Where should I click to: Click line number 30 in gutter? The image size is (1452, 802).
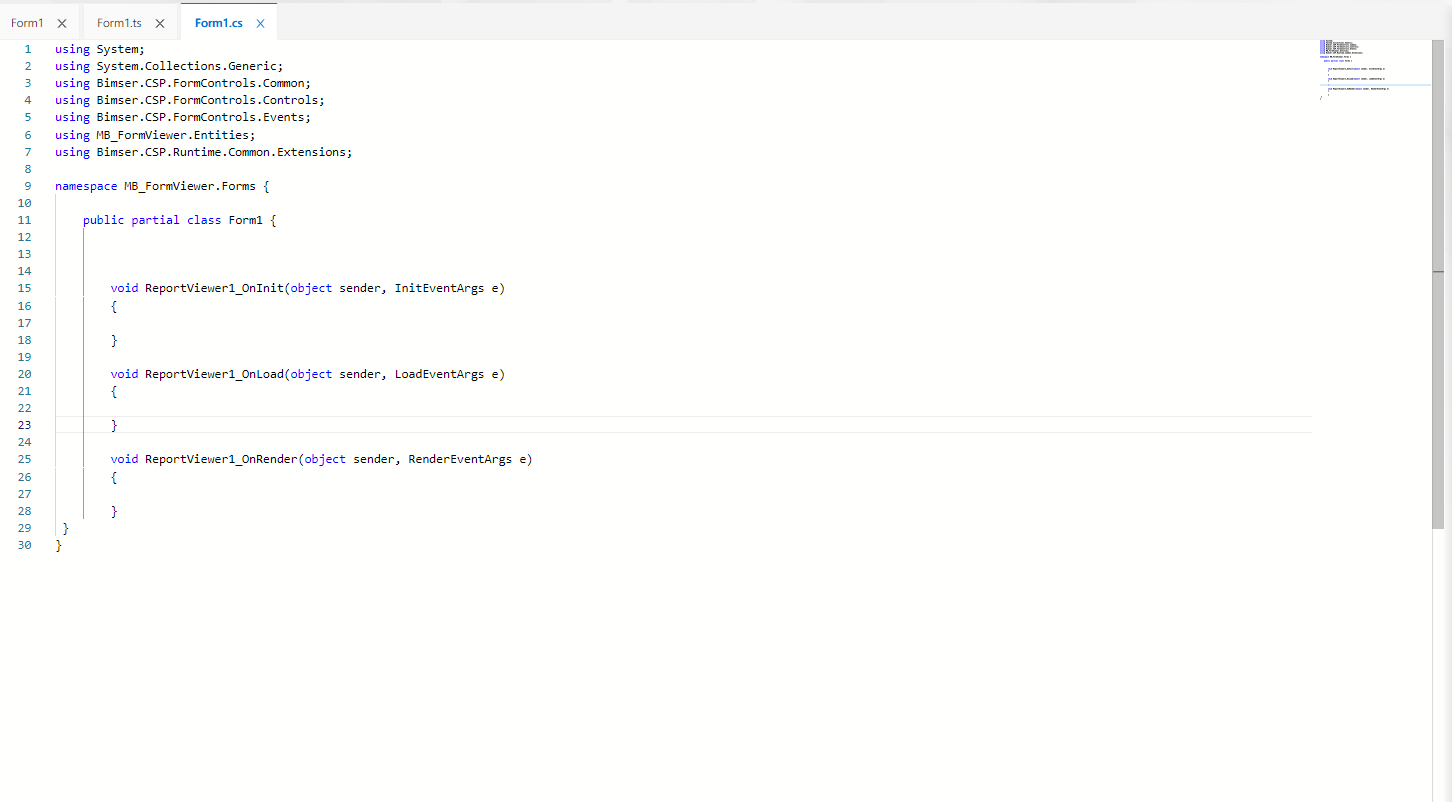(x=25, y=545)
